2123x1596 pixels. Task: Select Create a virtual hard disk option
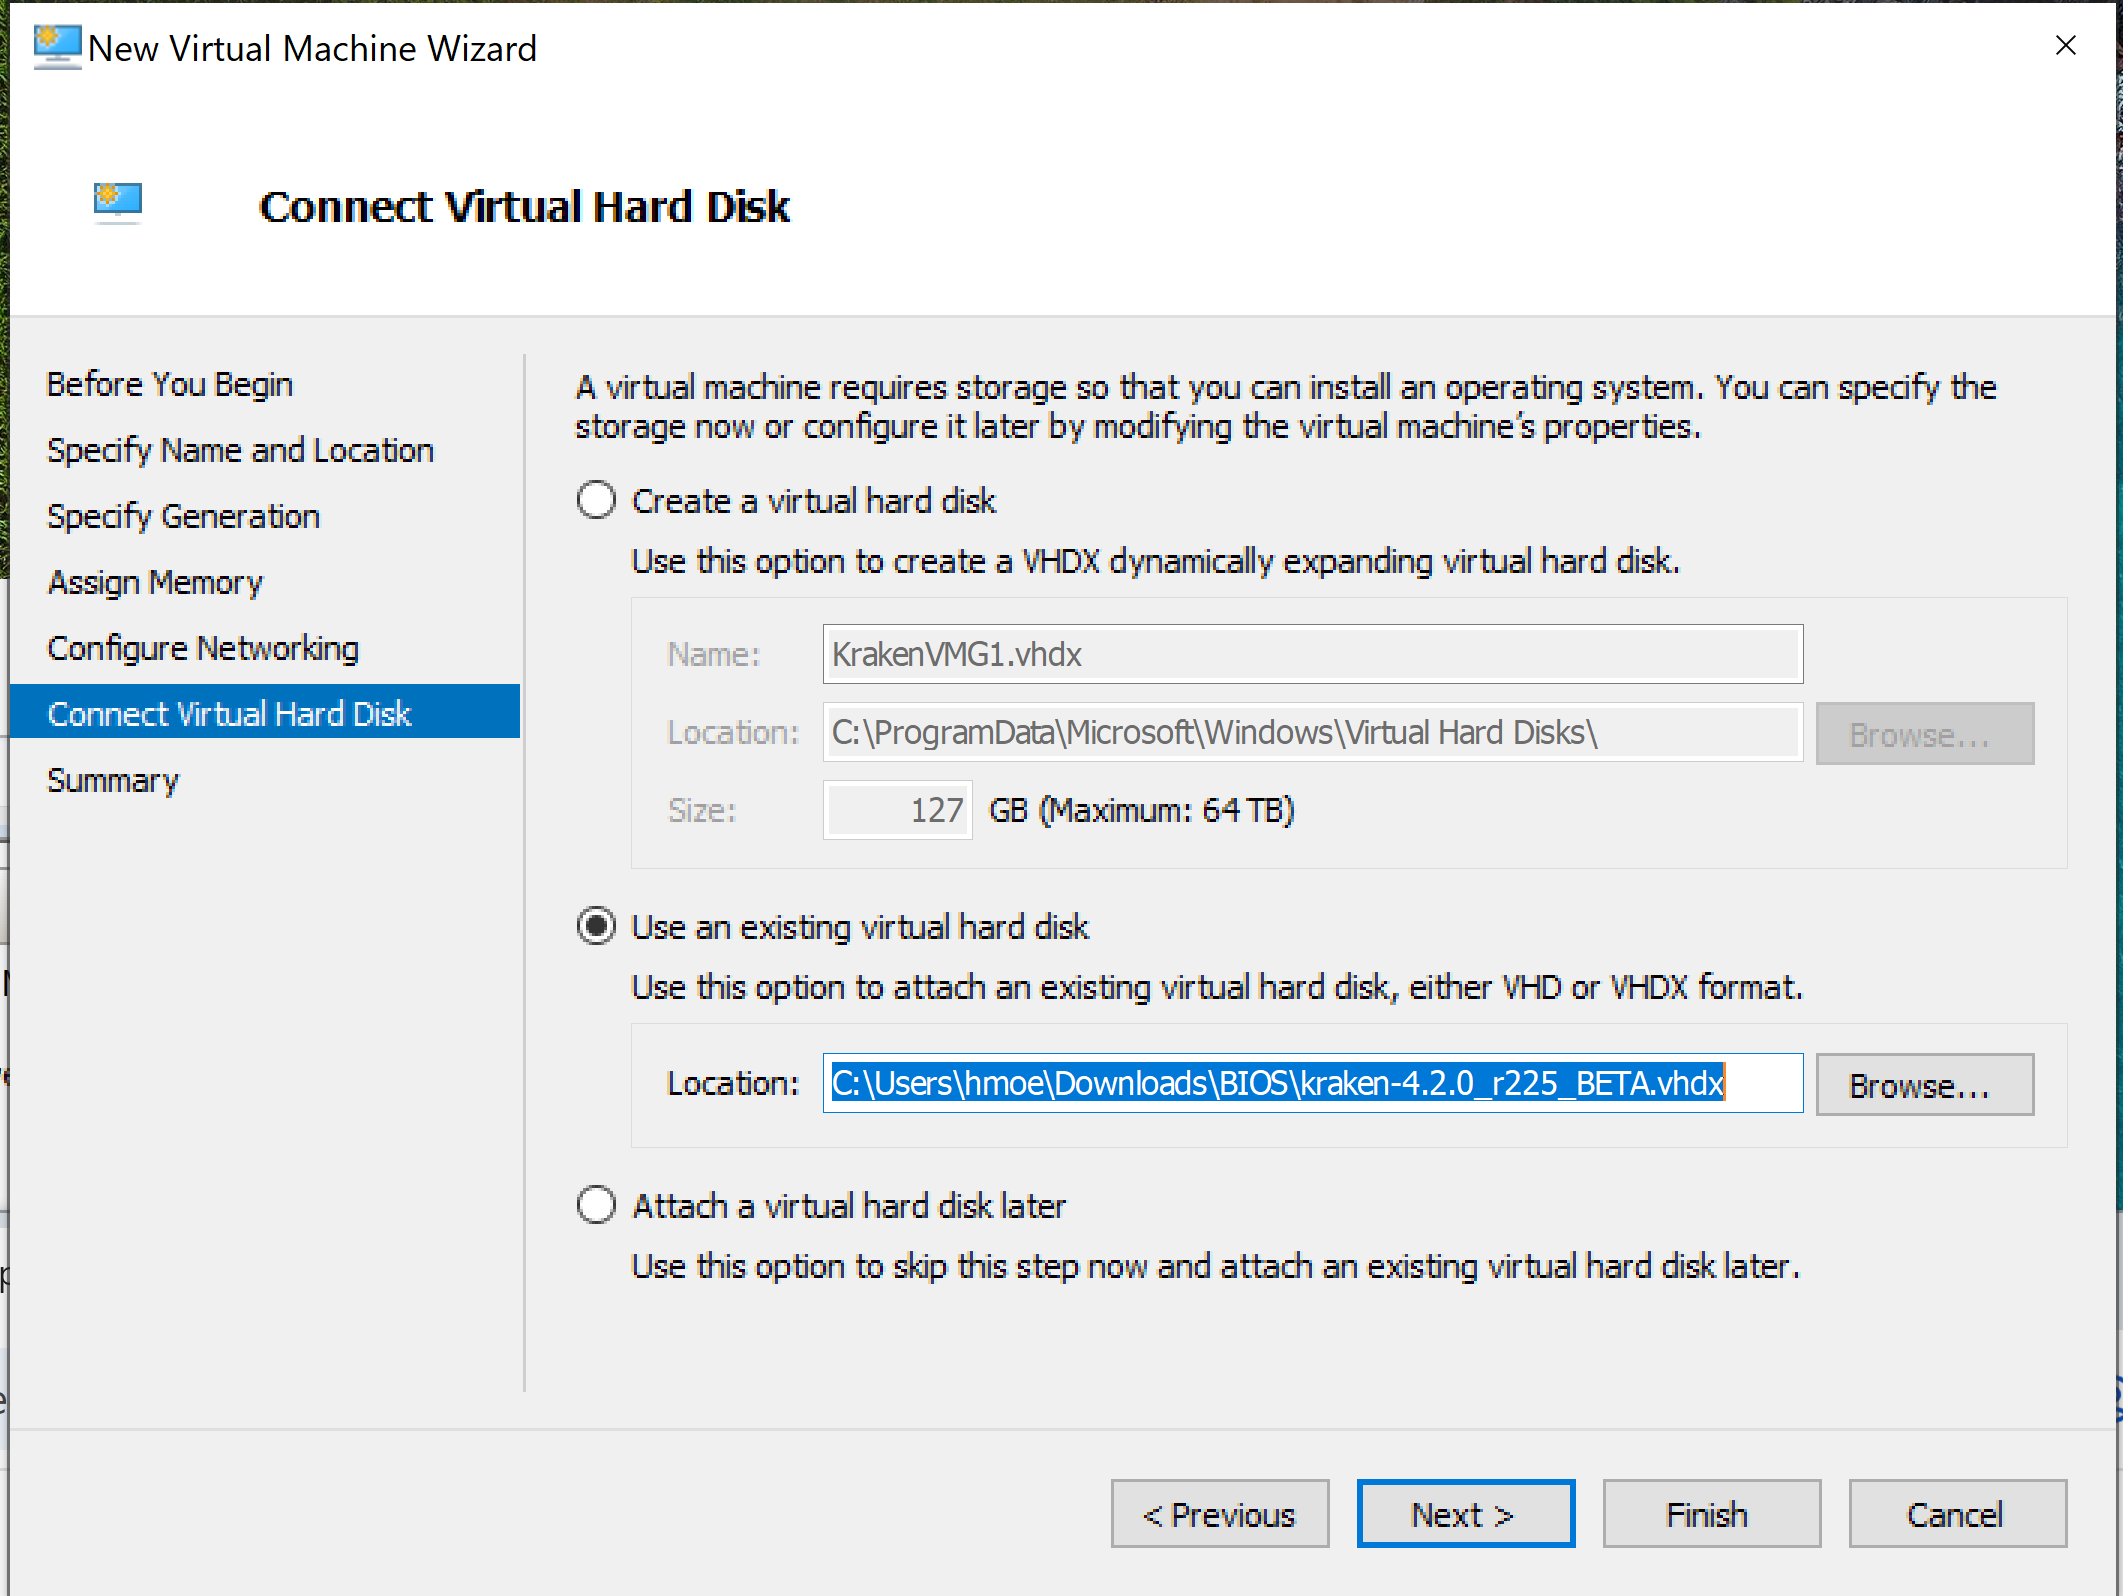(596, 500)
